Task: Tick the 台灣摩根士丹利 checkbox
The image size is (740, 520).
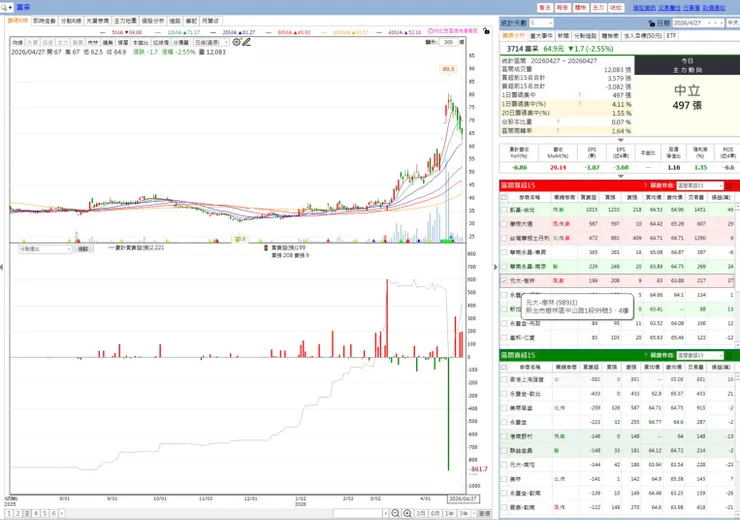Action: 504,238
